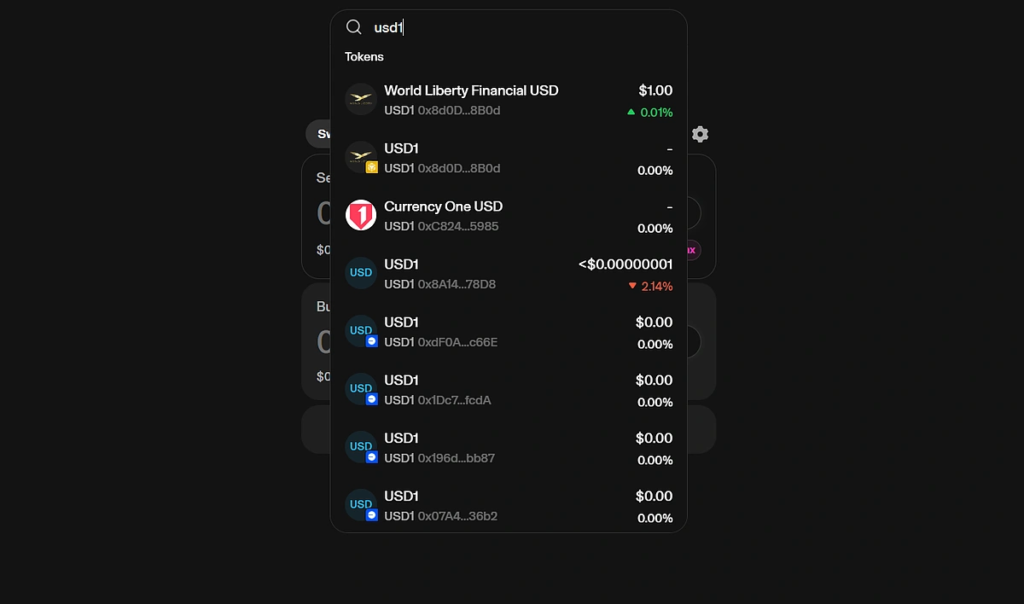Choose USD1 token 0x1Dc7...fcdA
This screenshot has width=1024, height=604.
509,390
